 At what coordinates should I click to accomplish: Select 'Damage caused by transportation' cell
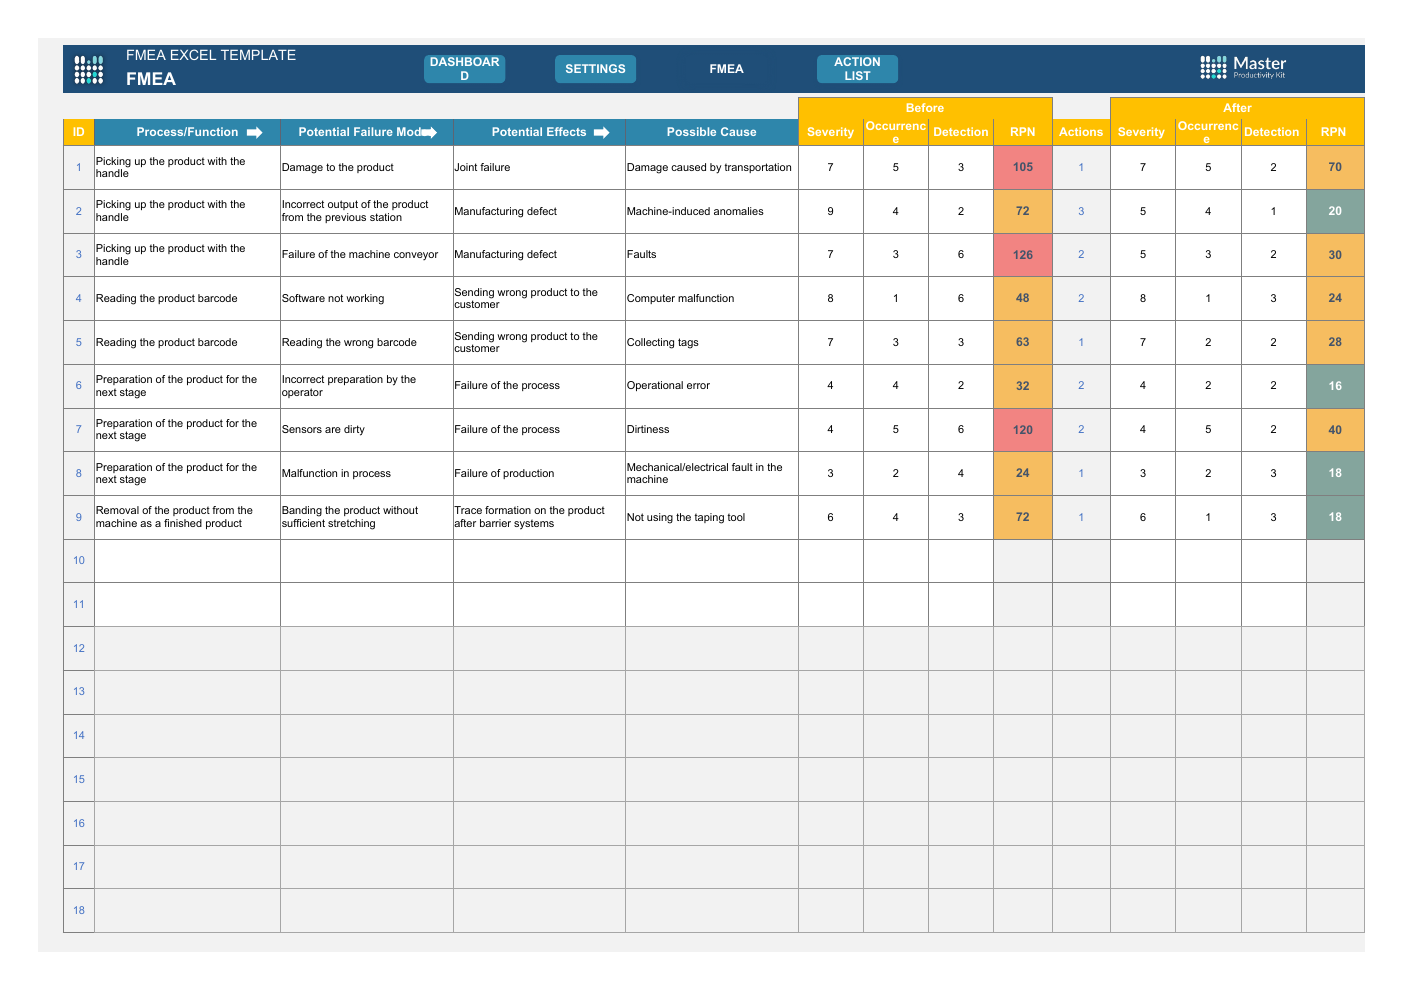tap(712, 167)
